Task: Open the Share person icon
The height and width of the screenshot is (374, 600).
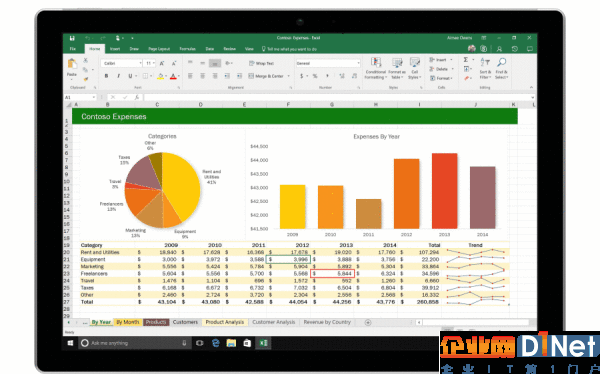Action: click(x=499, y=49)
